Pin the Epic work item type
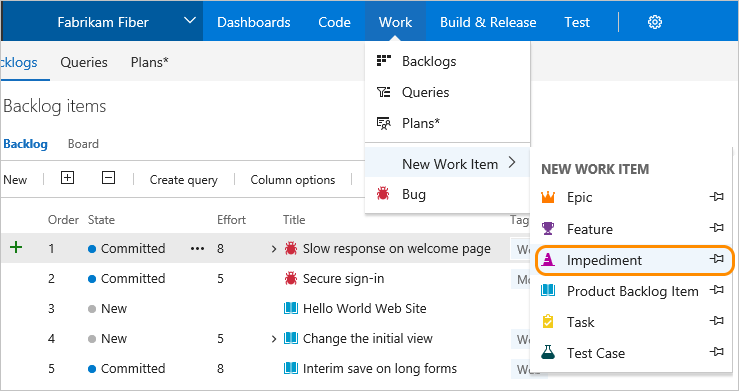The height and width of the screenshot is (391, 739). (716, 197)
